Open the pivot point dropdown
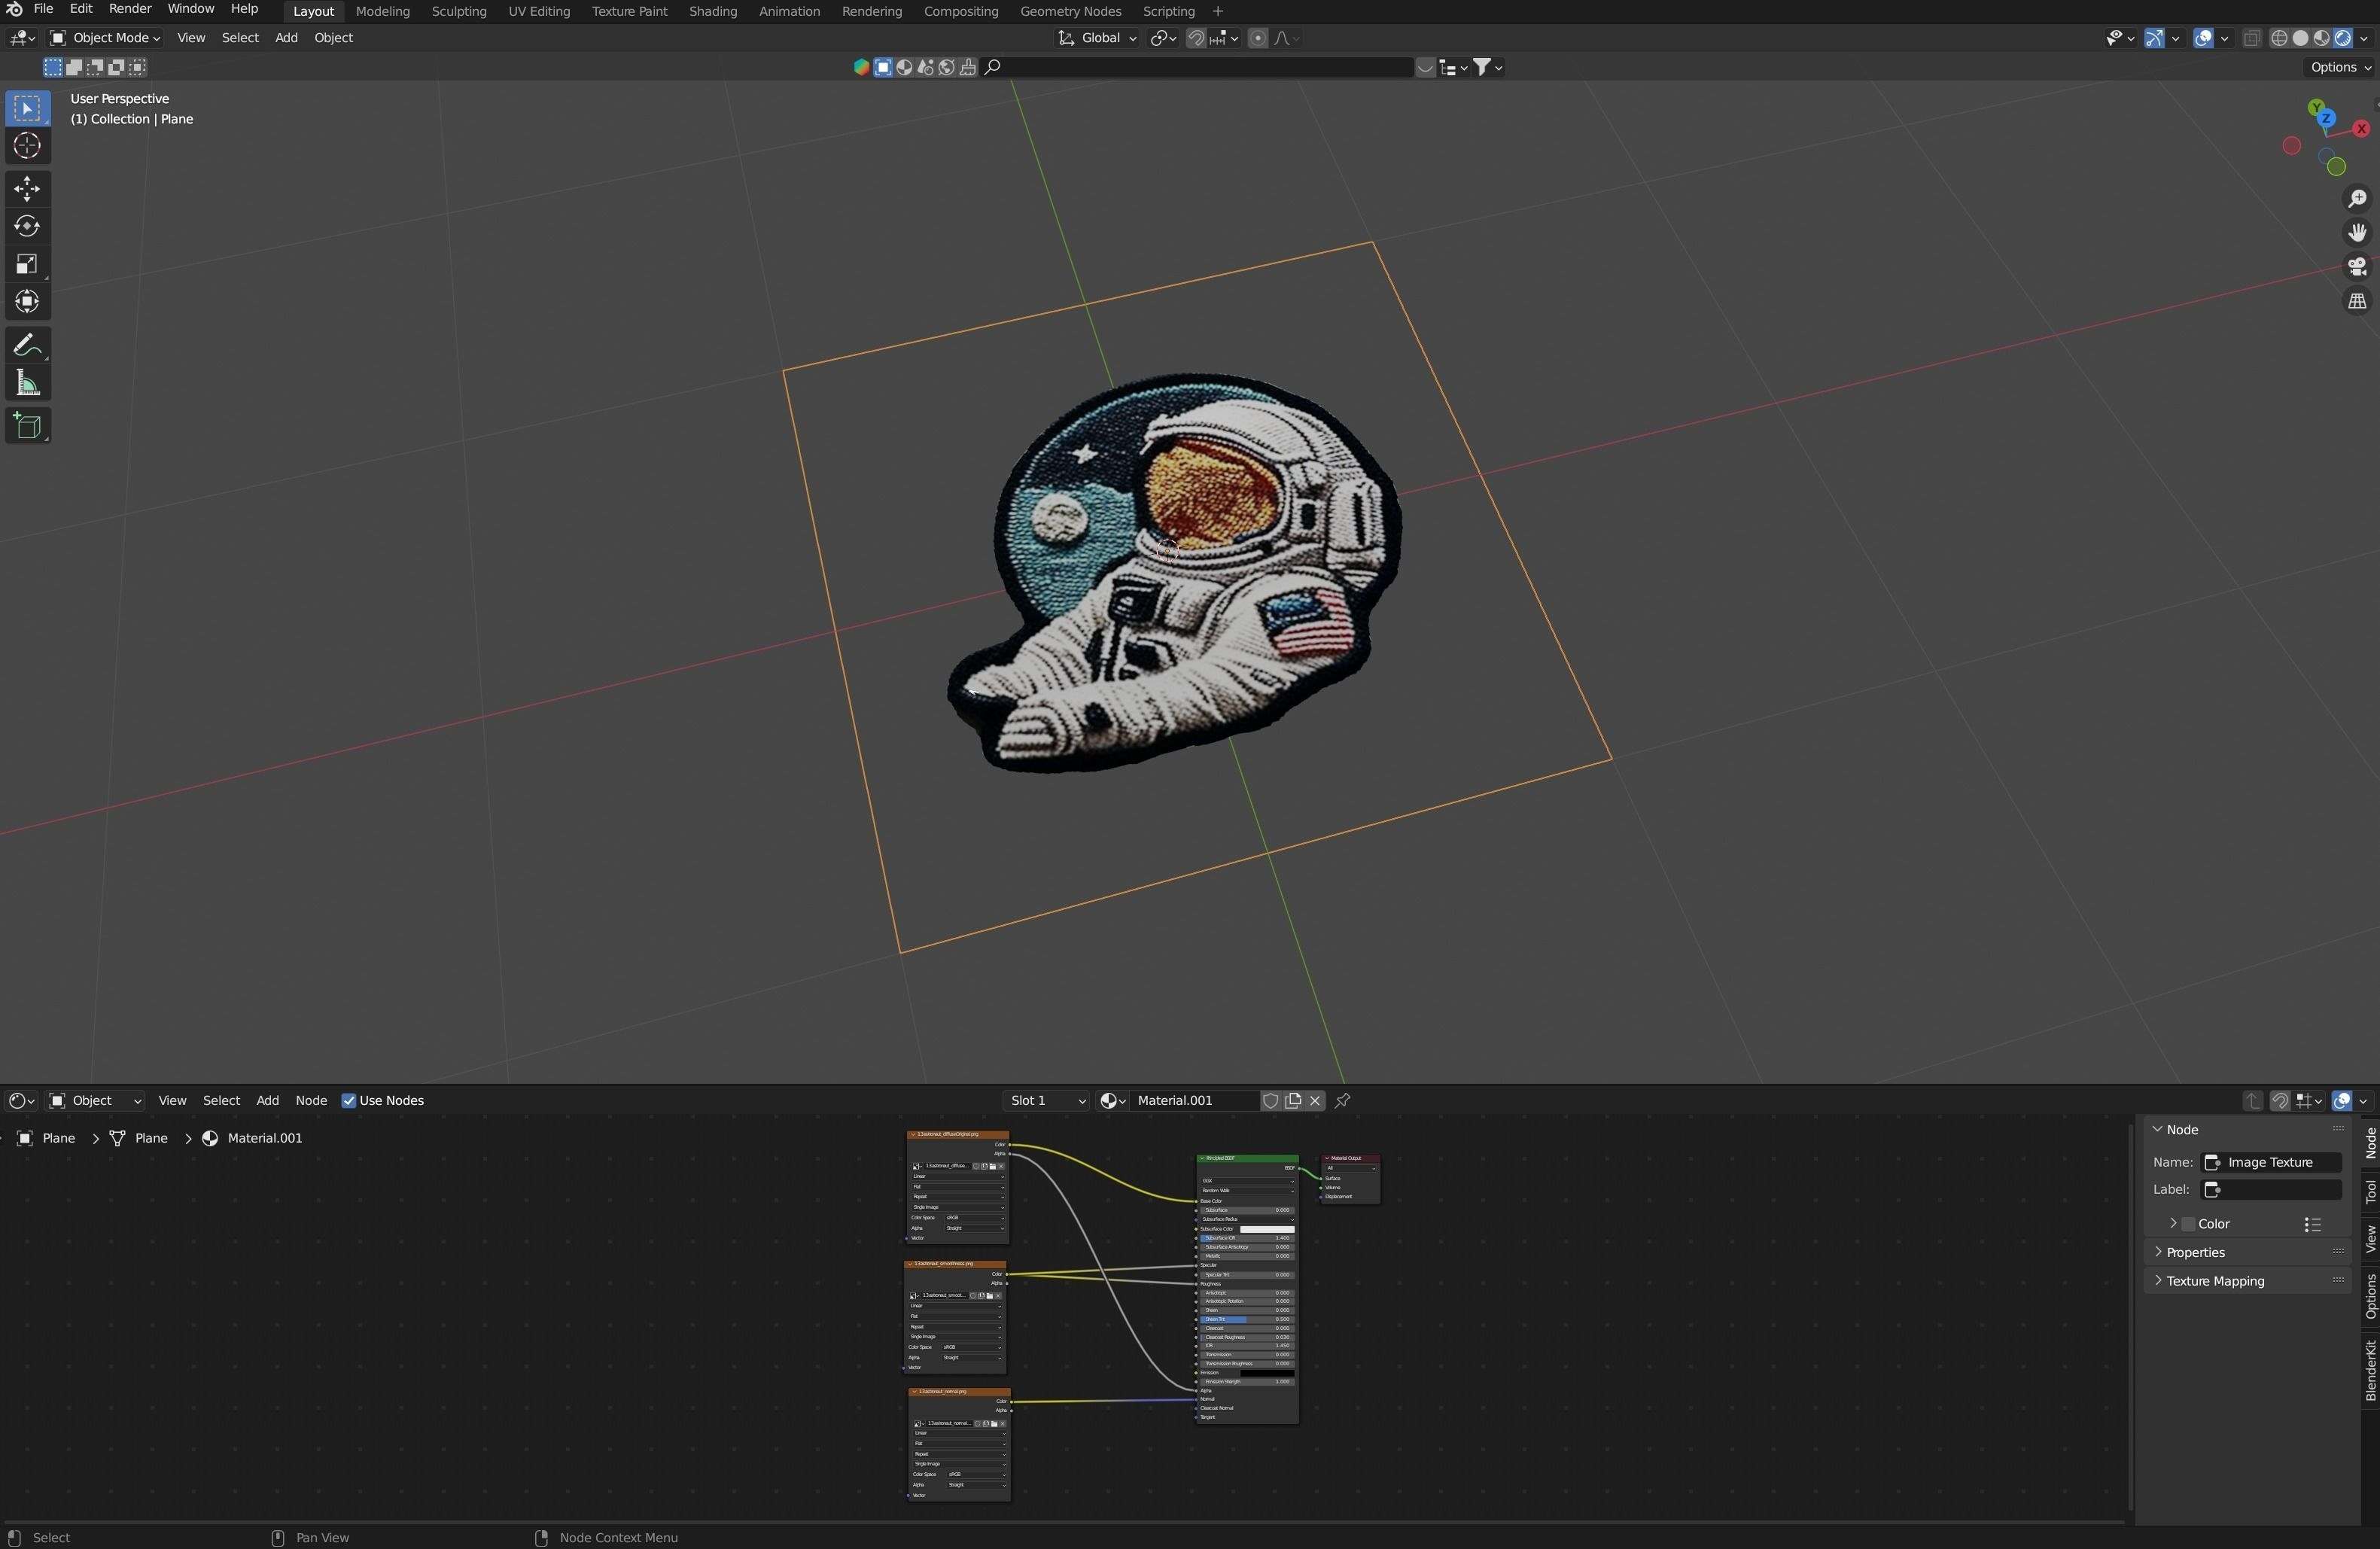 tap(1163, 38)
